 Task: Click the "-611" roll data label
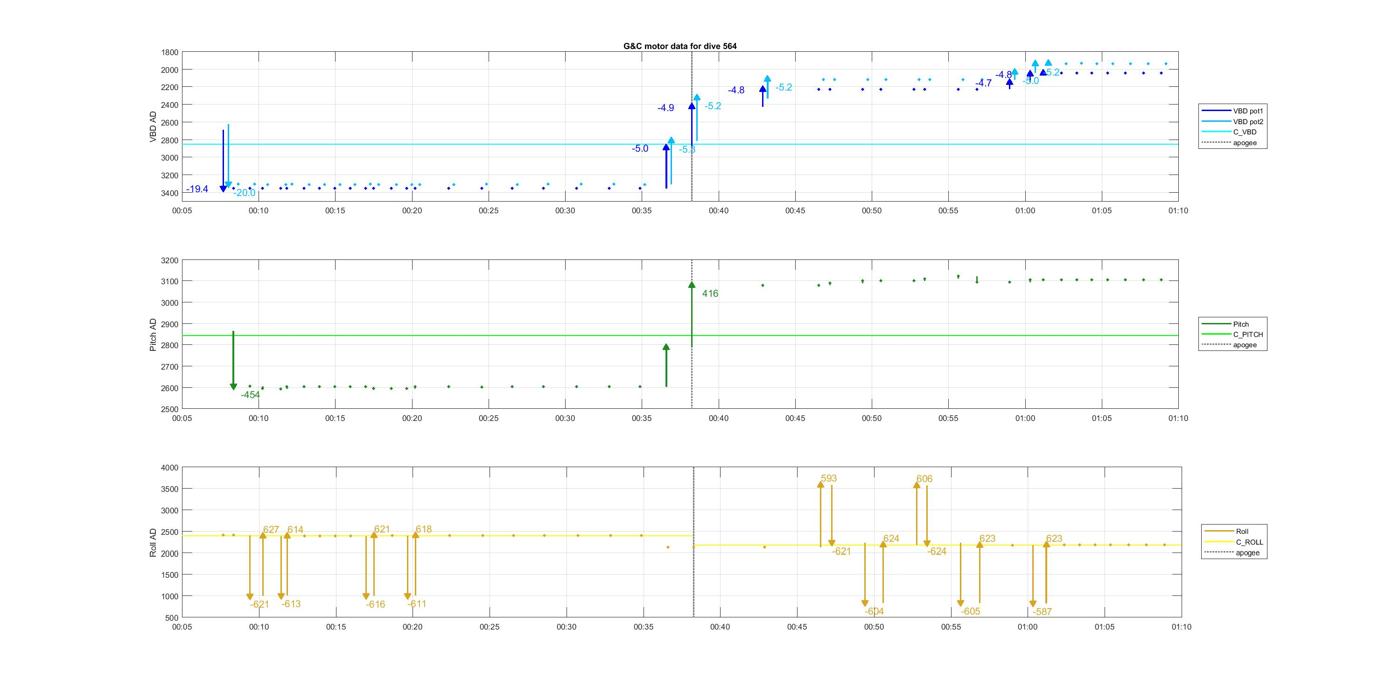tap(417, 604)
